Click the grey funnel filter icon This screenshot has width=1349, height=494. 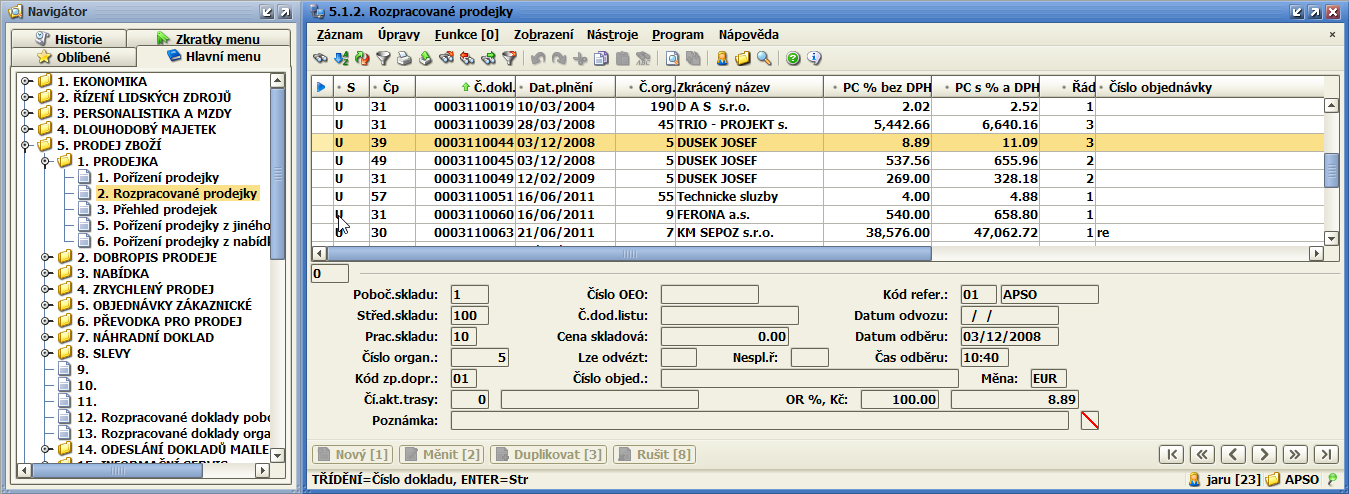(382, 58)
